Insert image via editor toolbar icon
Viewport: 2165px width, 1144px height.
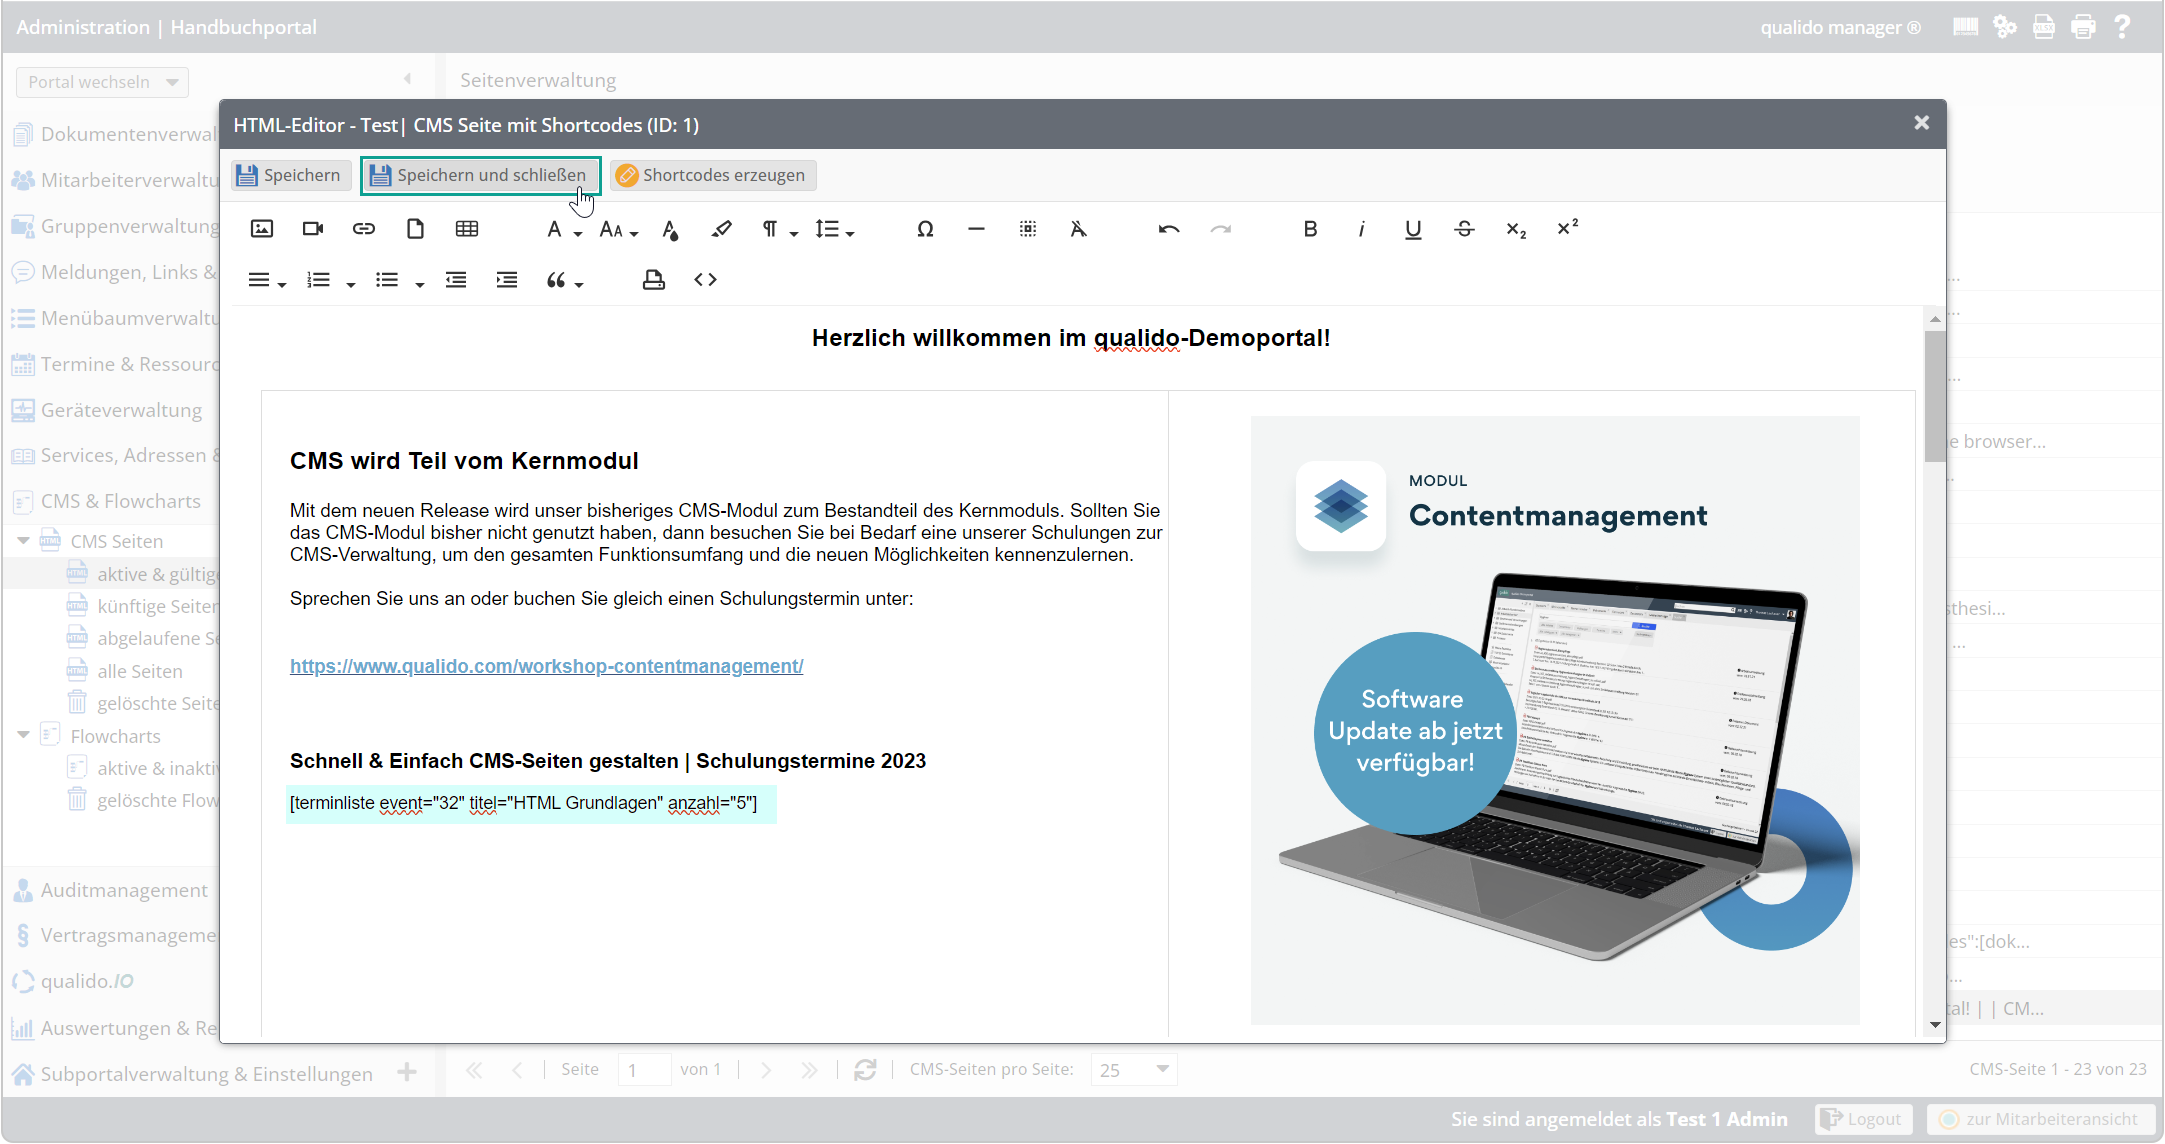262,229
